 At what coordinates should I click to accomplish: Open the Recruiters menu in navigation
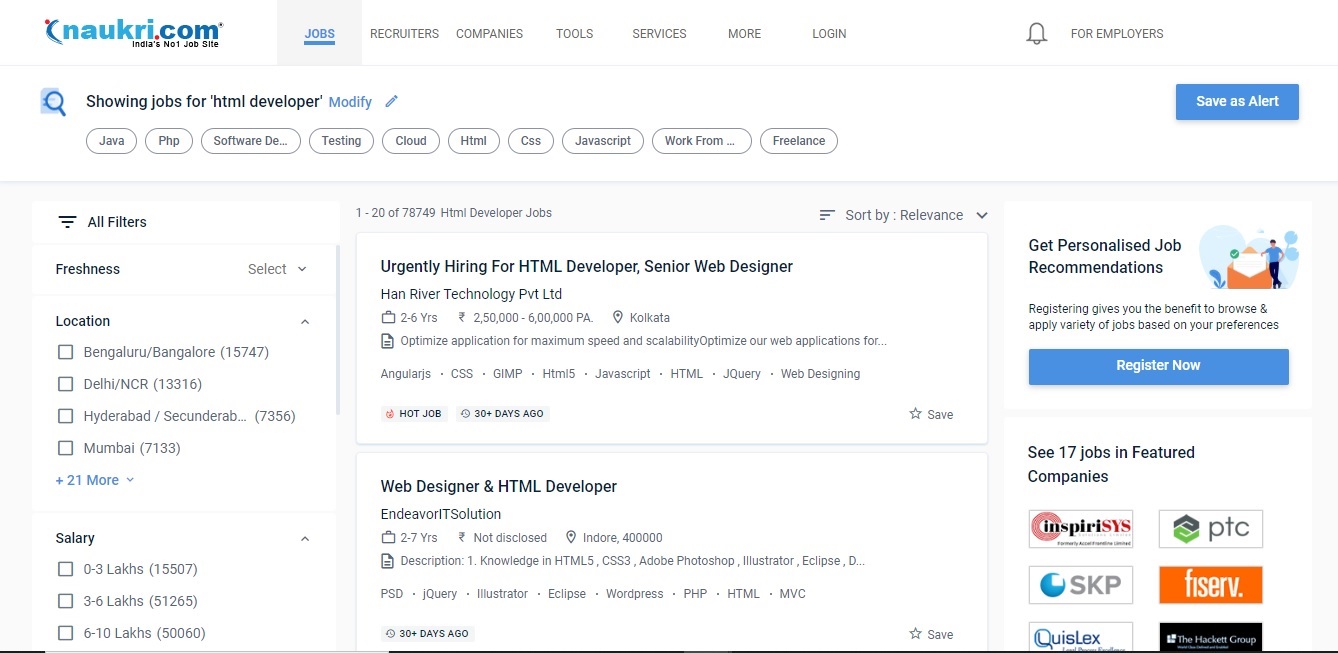pos(404,34)
